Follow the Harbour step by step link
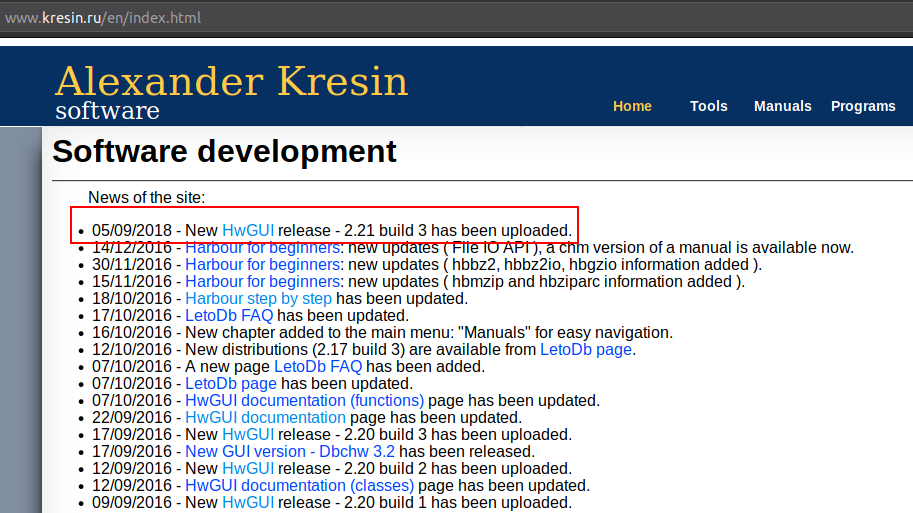Image resolution: width=913 pixels, height=513 pixels. (259, 298)
